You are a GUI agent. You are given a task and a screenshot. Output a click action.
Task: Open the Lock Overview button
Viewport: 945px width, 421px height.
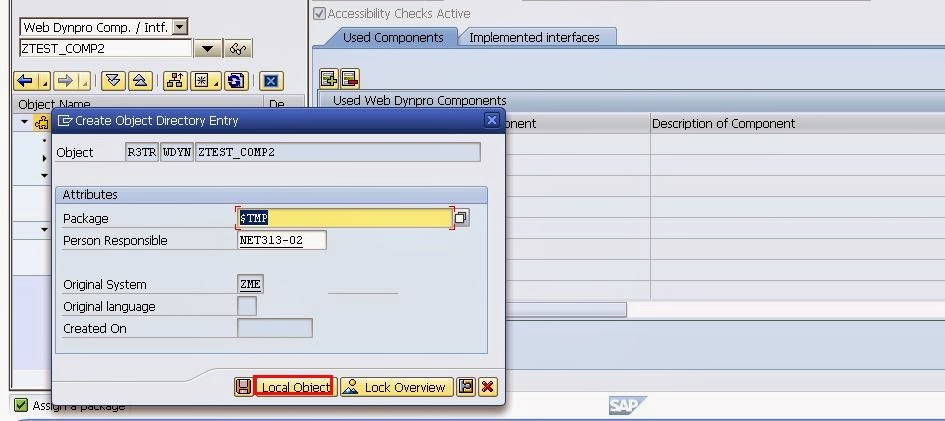coord(397,387)
